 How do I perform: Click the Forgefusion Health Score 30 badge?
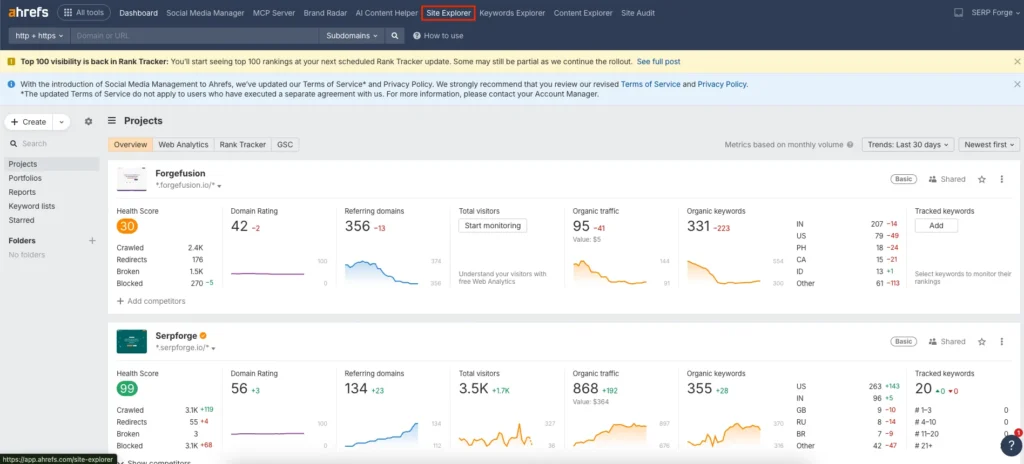(x=127, y=227)
